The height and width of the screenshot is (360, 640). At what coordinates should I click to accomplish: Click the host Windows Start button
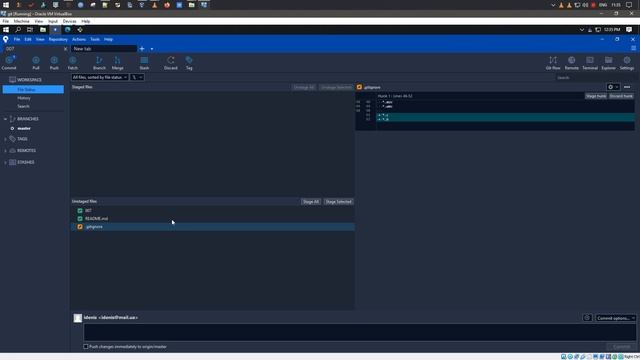tap(6, 5)
